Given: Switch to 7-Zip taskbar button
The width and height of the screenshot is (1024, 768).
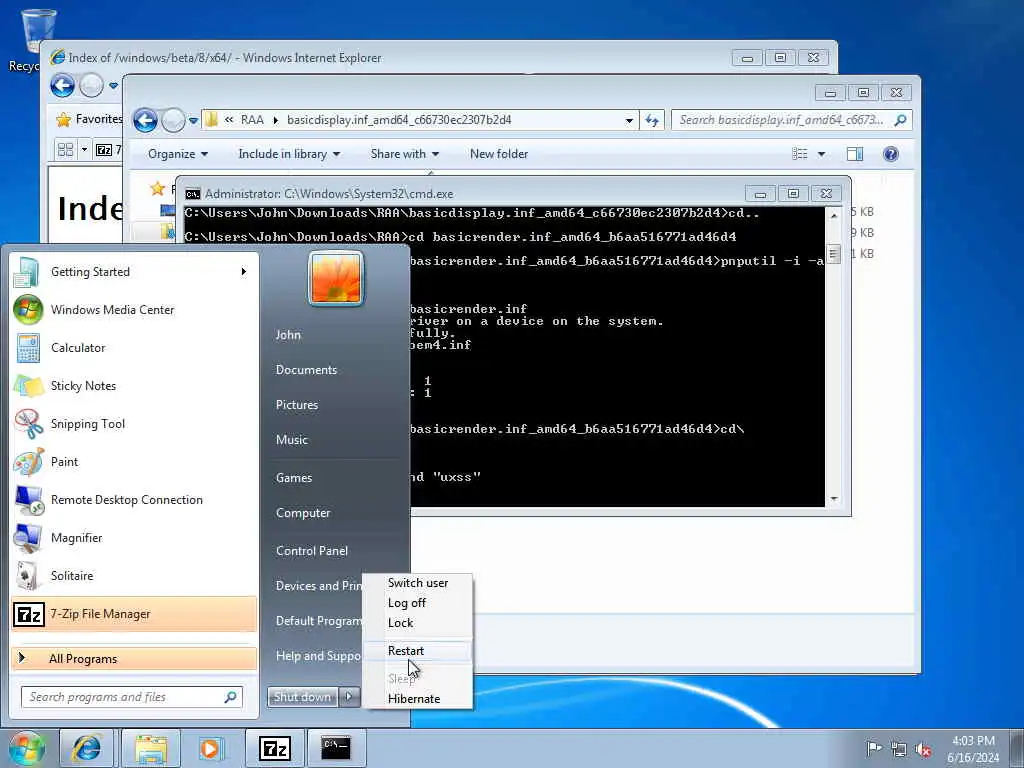Looking at the screenshot, I should click(274, 748).
